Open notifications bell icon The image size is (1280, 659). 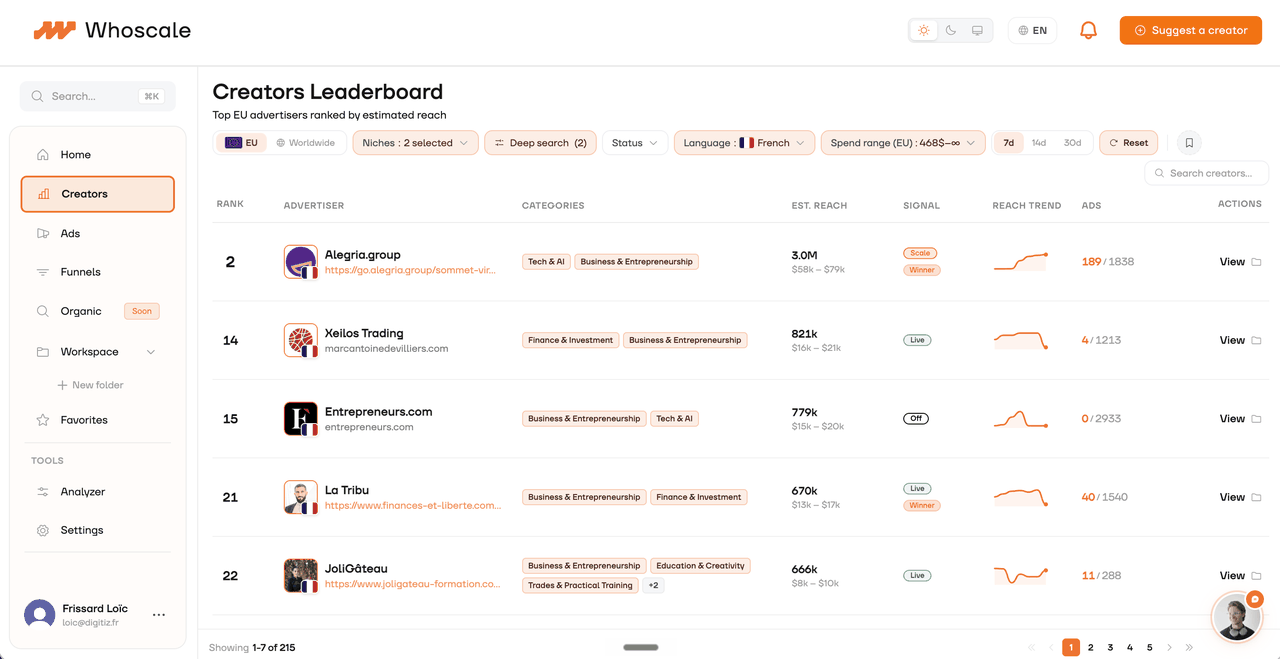click(1088, 31)
